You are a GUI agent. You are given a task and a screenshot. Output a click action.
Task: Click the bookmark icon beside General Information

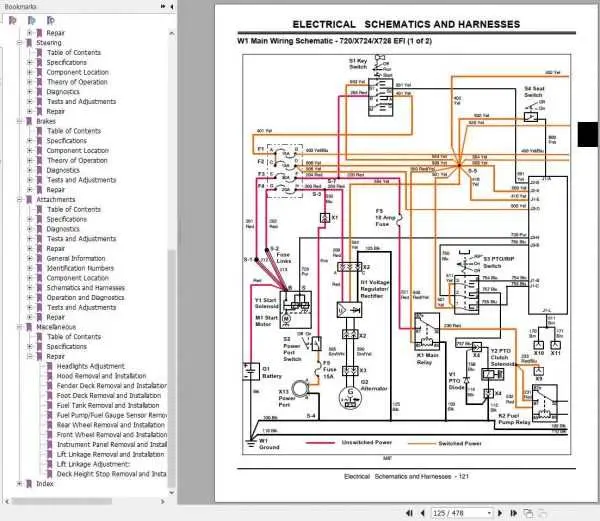[39, 259]
